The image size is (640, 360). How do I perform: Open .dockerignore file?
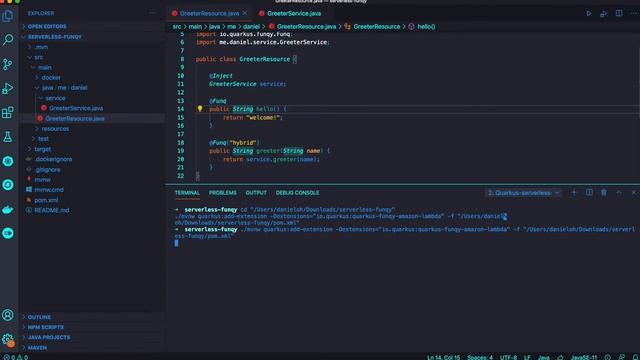53,159
